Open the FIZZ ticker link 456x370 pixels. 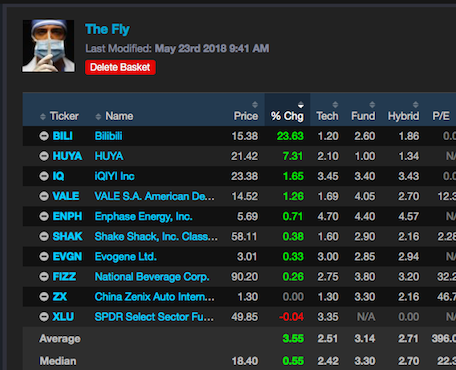(x=64, y=276)
